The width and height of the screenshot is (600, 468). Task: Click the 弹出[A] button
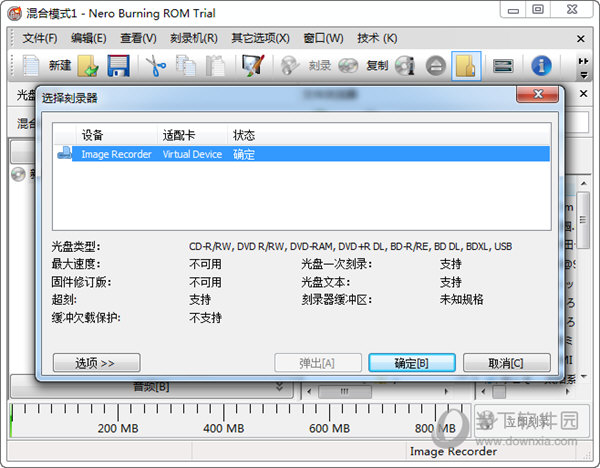click(318, 363)
